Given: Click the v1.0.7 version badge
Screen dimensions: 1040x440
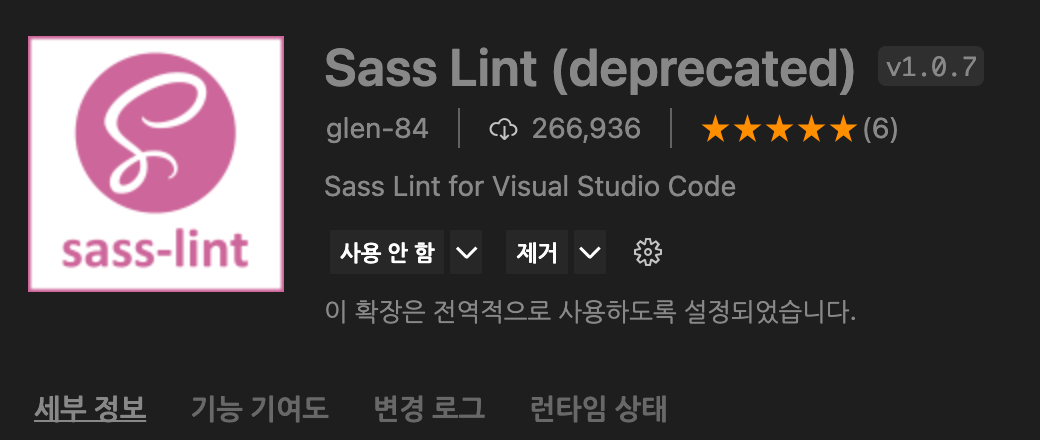Looking at the screenshot, I should (x=931, y=66).
